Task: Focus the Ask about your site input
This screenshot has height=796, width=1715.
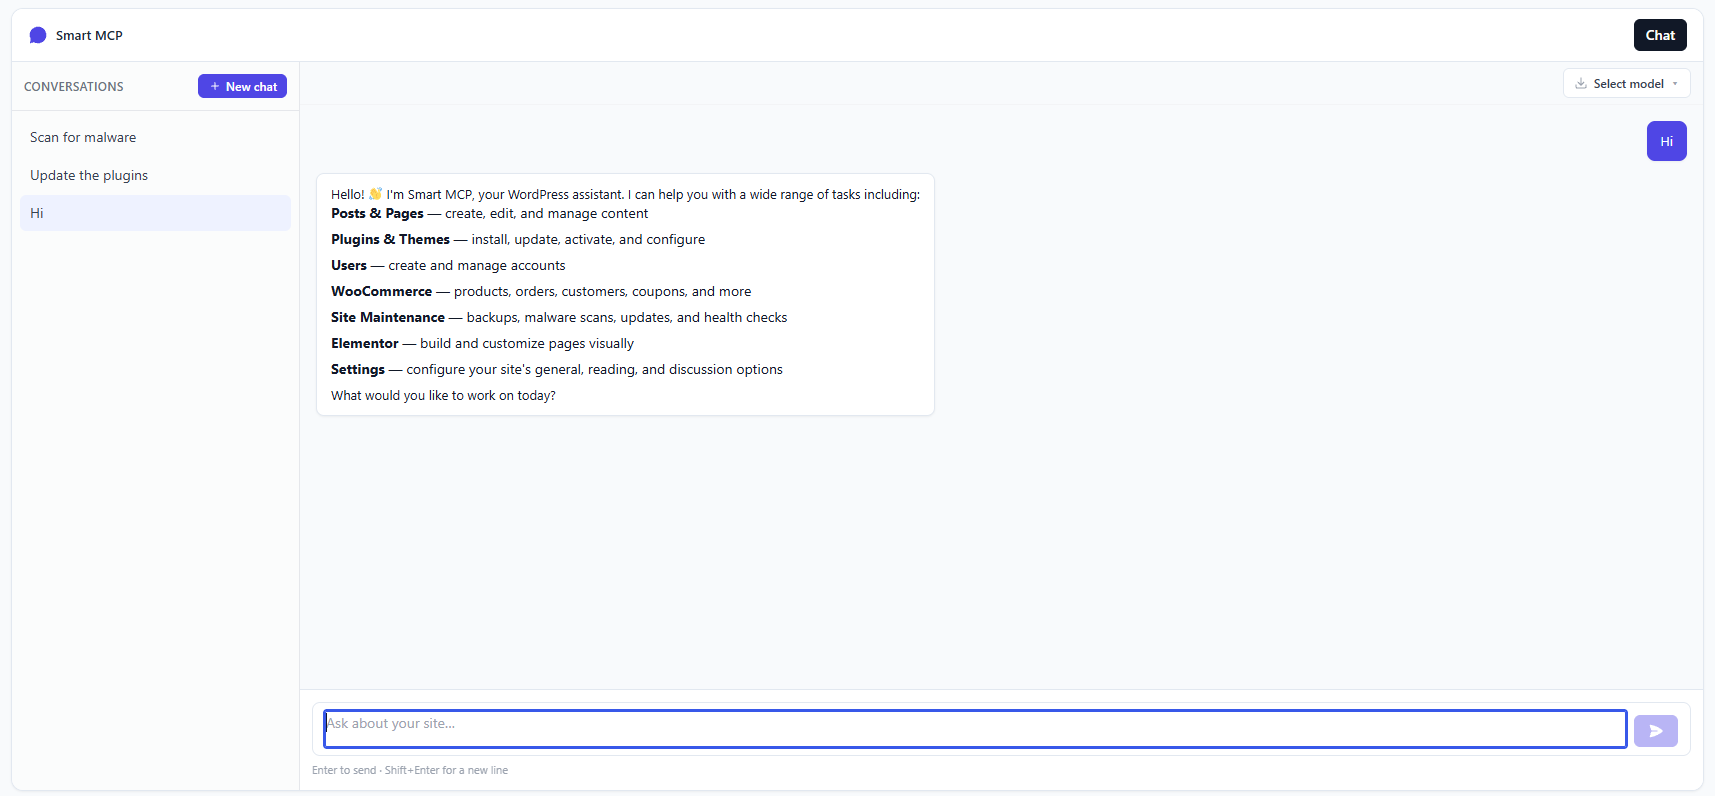Action: 975,729
